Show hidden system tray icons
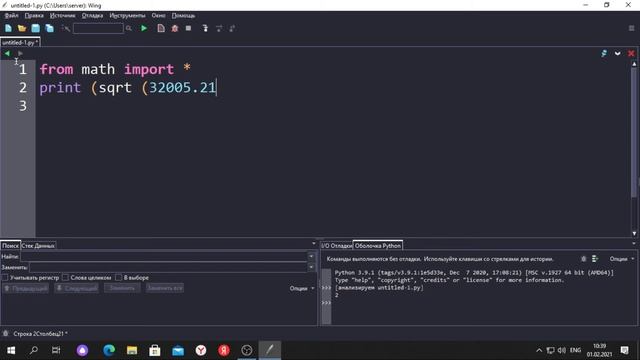 point(539,350)
